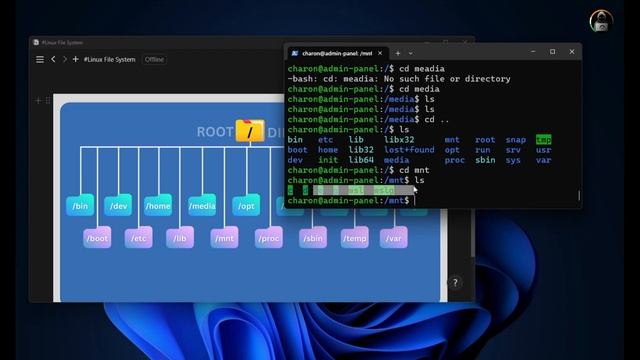Select the /sbin node in the diagram
Viewport: 640px width, 360px height.
tap(313, 238)
